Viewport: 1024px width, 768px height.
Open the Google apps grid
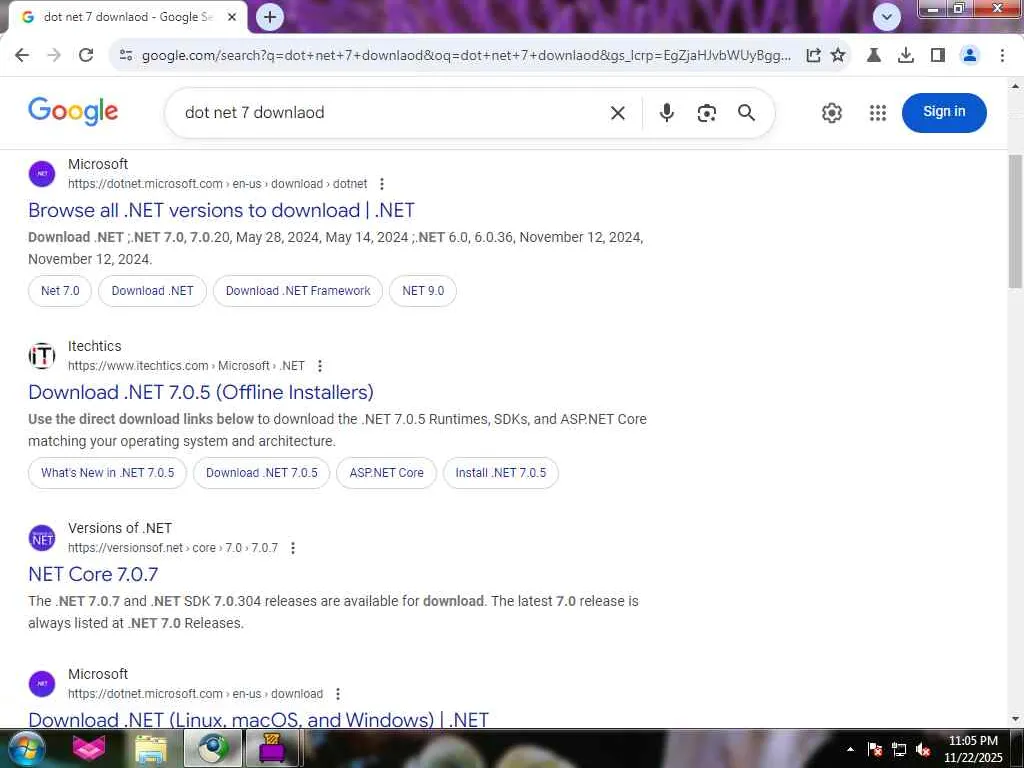[878, 113]
